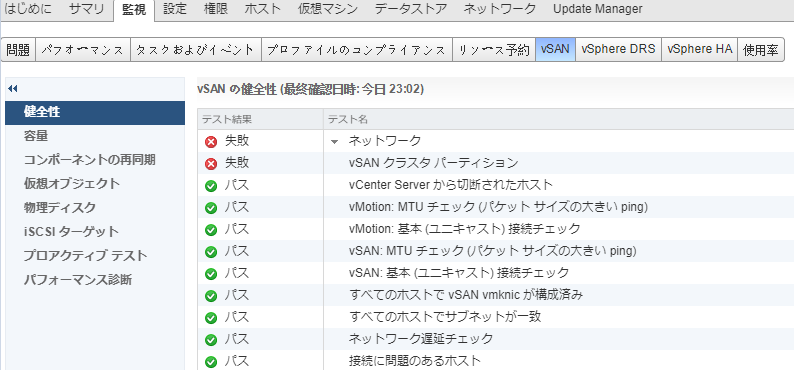This screenshot has height=370, width=794.
Task: Go to the 権限 tab
Action: coord(216,9)
